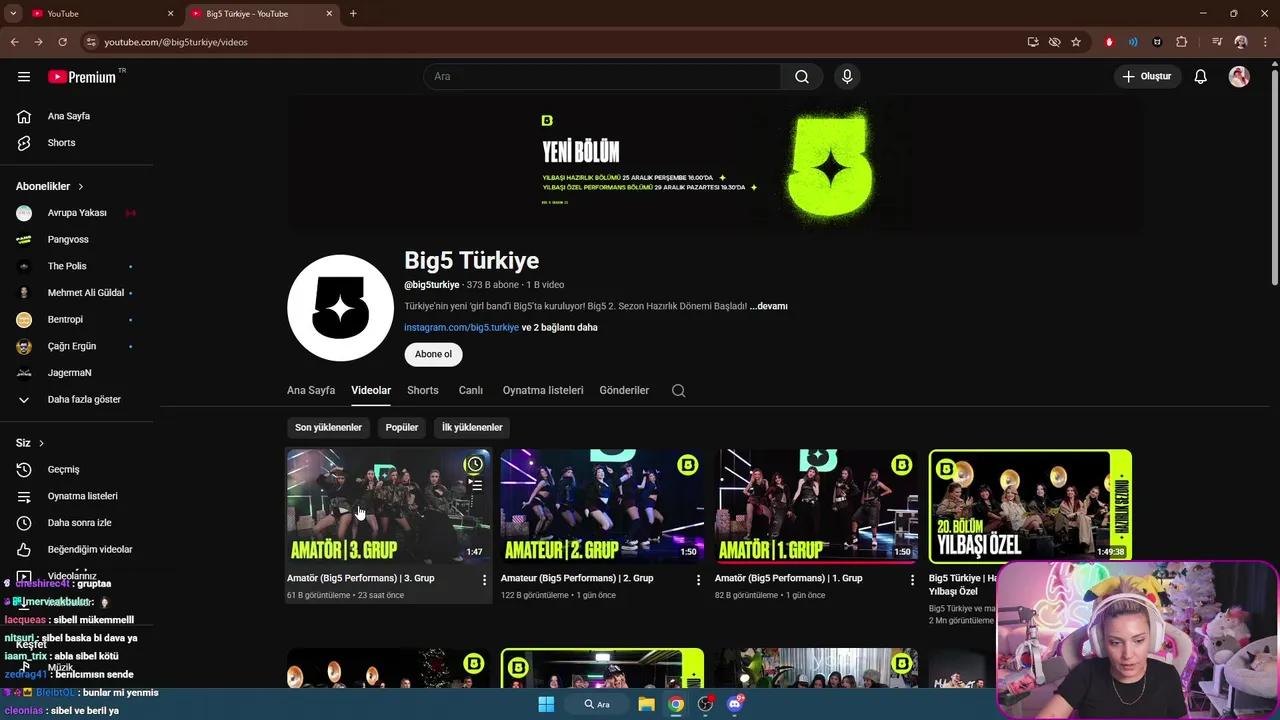Open instagram.com/big5.turkiye link
1280x720 pixels.
pyautogui.click(x=461, y=327)
